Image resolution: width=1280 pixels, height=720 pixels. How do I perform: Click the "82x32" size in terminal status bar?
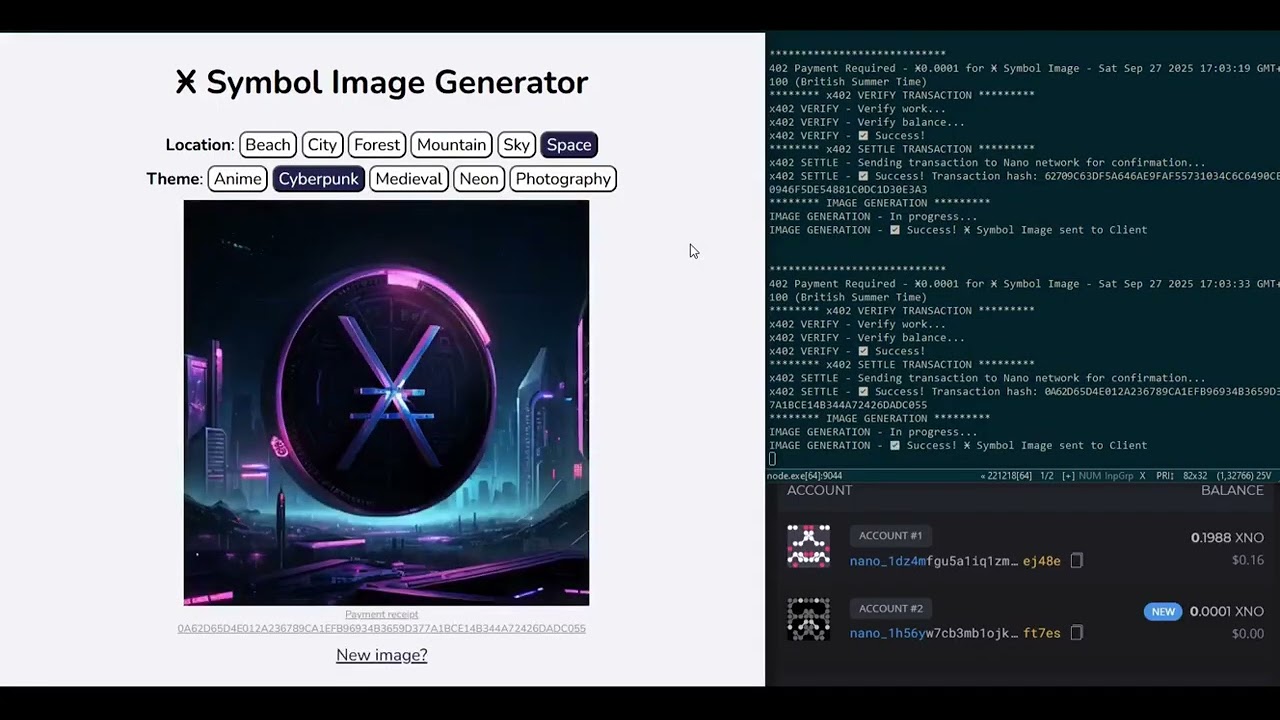point(1196,476)
